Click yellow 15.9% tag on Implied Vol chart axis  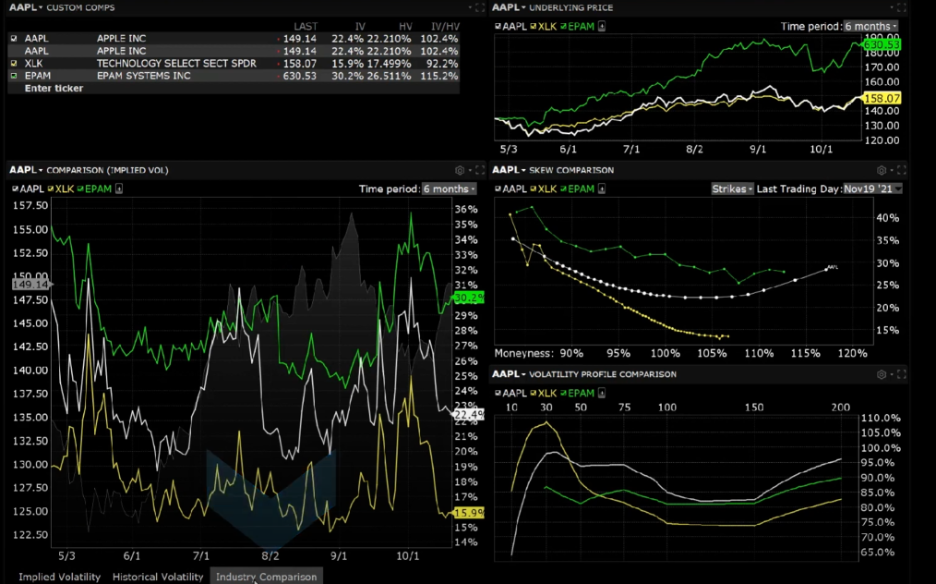click(469, 513)
